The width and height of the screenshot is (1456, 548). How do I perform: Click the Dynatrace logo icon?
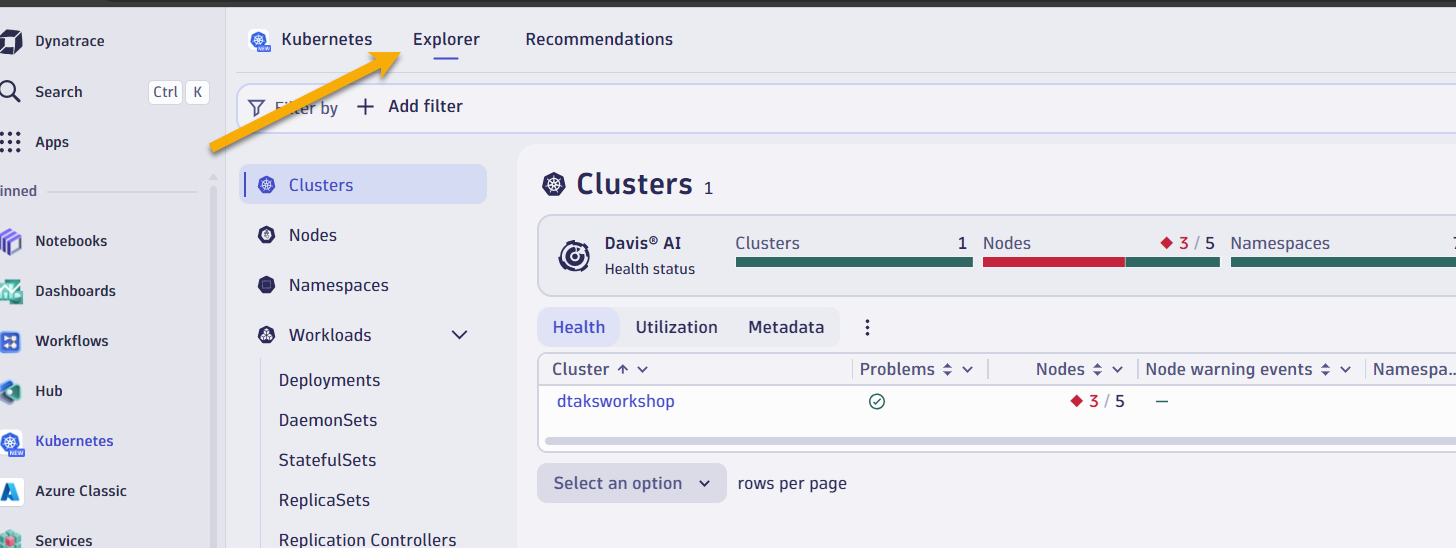[11, 41]
